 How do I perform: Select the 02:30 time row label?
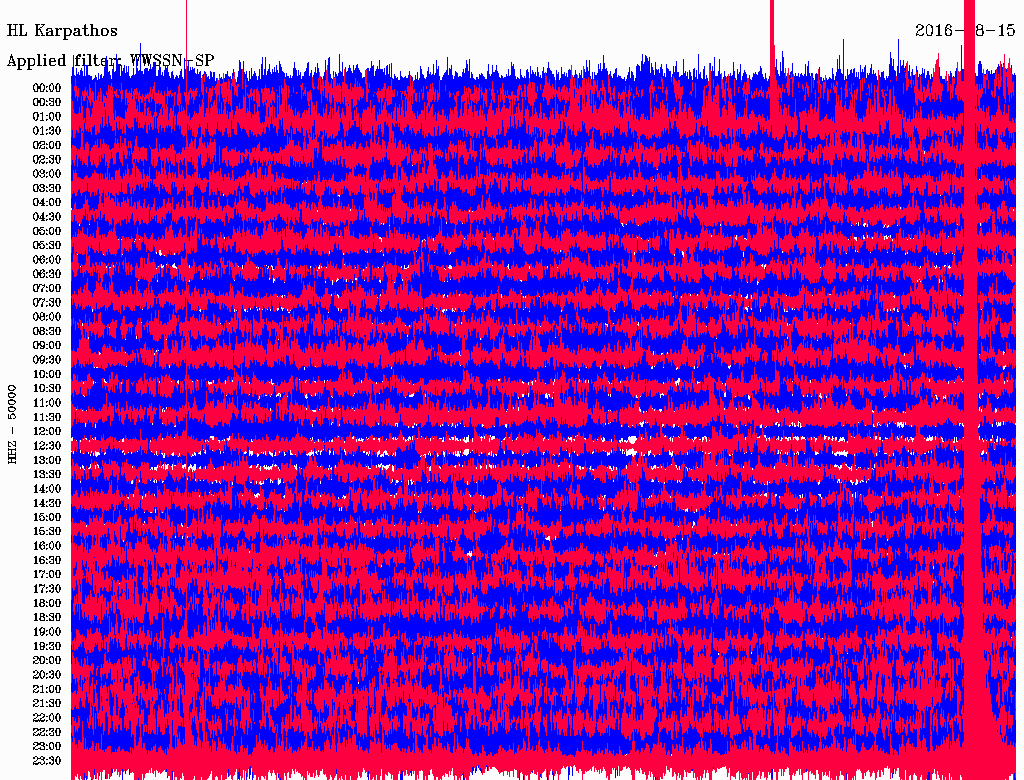(x=47, y=159)
